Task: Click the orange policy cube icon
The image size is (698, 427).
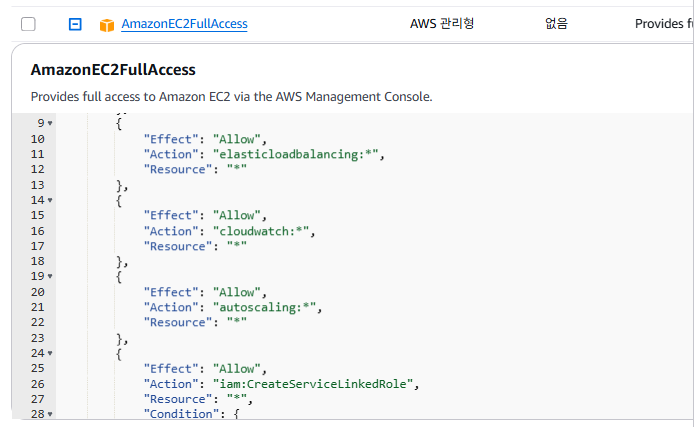Action: tap(107, 25)
